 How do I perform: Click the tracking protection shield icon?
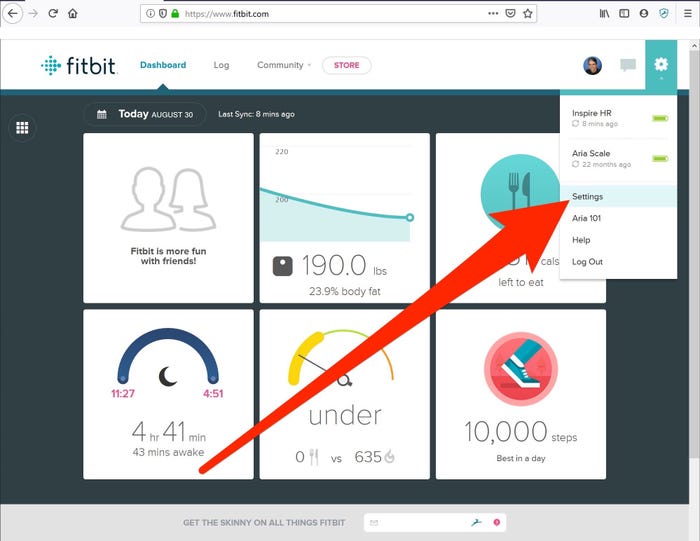pyautogui.click(x=163, y=13)
